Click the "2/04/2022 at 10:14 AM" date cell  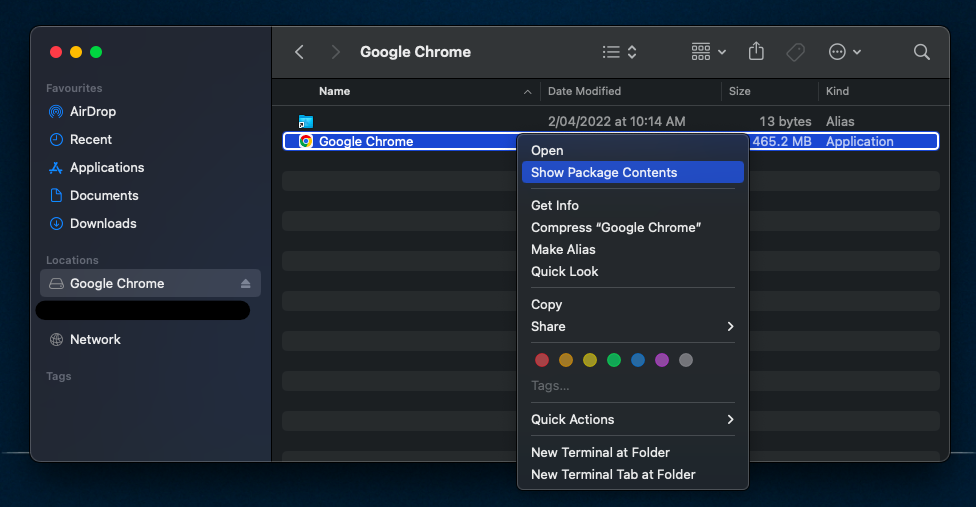click(616, 121)
